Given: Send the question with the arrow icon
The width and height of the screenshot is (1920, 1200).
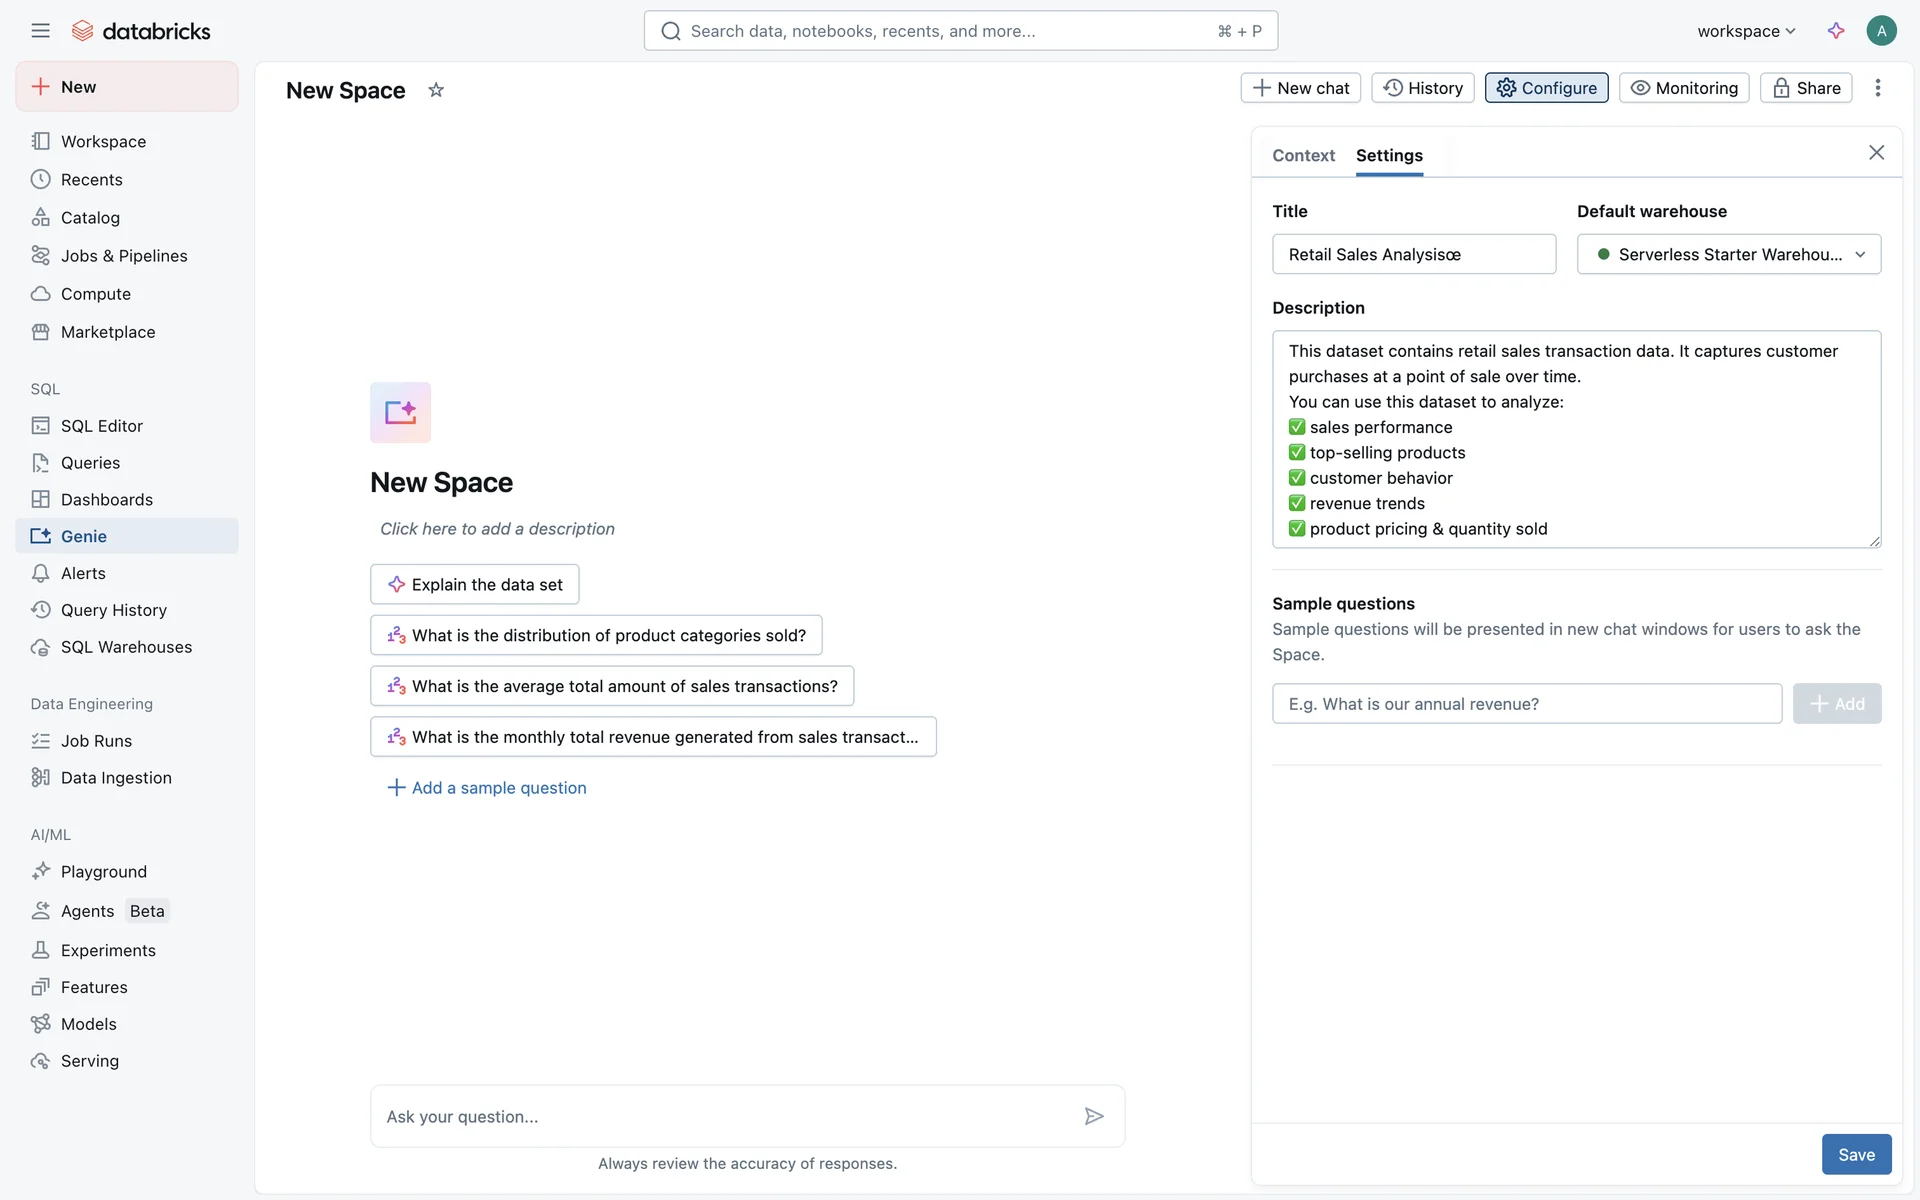Looking at the screenshot, I should click(1094, 1116).
